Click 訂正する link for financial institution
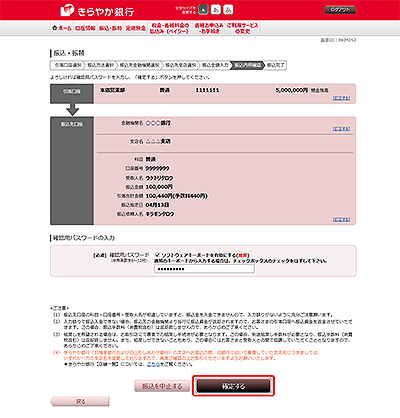The image size is (400, 418). point(341,129)
